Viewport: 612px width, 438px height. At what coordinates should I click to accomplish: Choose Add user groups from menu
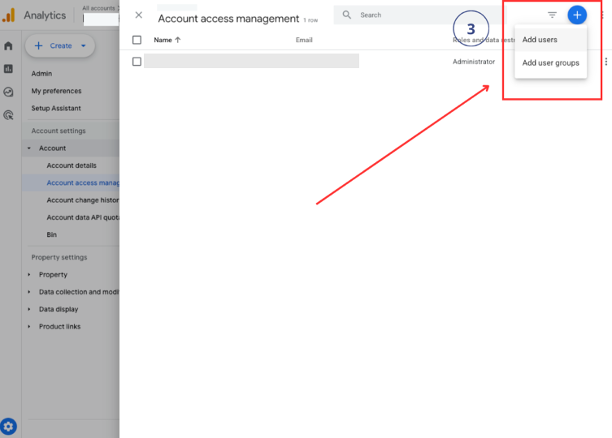551,63
